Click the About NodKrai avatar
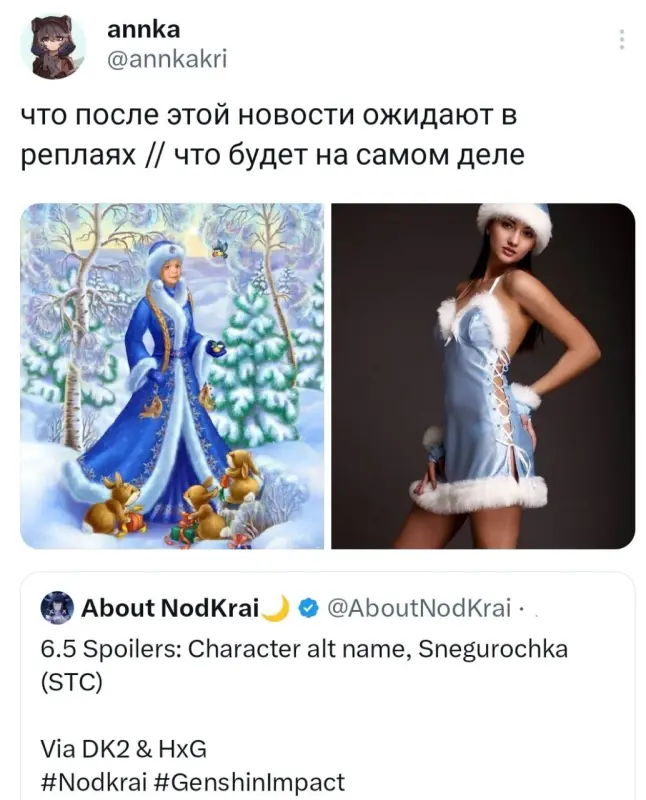Image resolution: width=646 pixels, height=800 pixels. [57, 608]
